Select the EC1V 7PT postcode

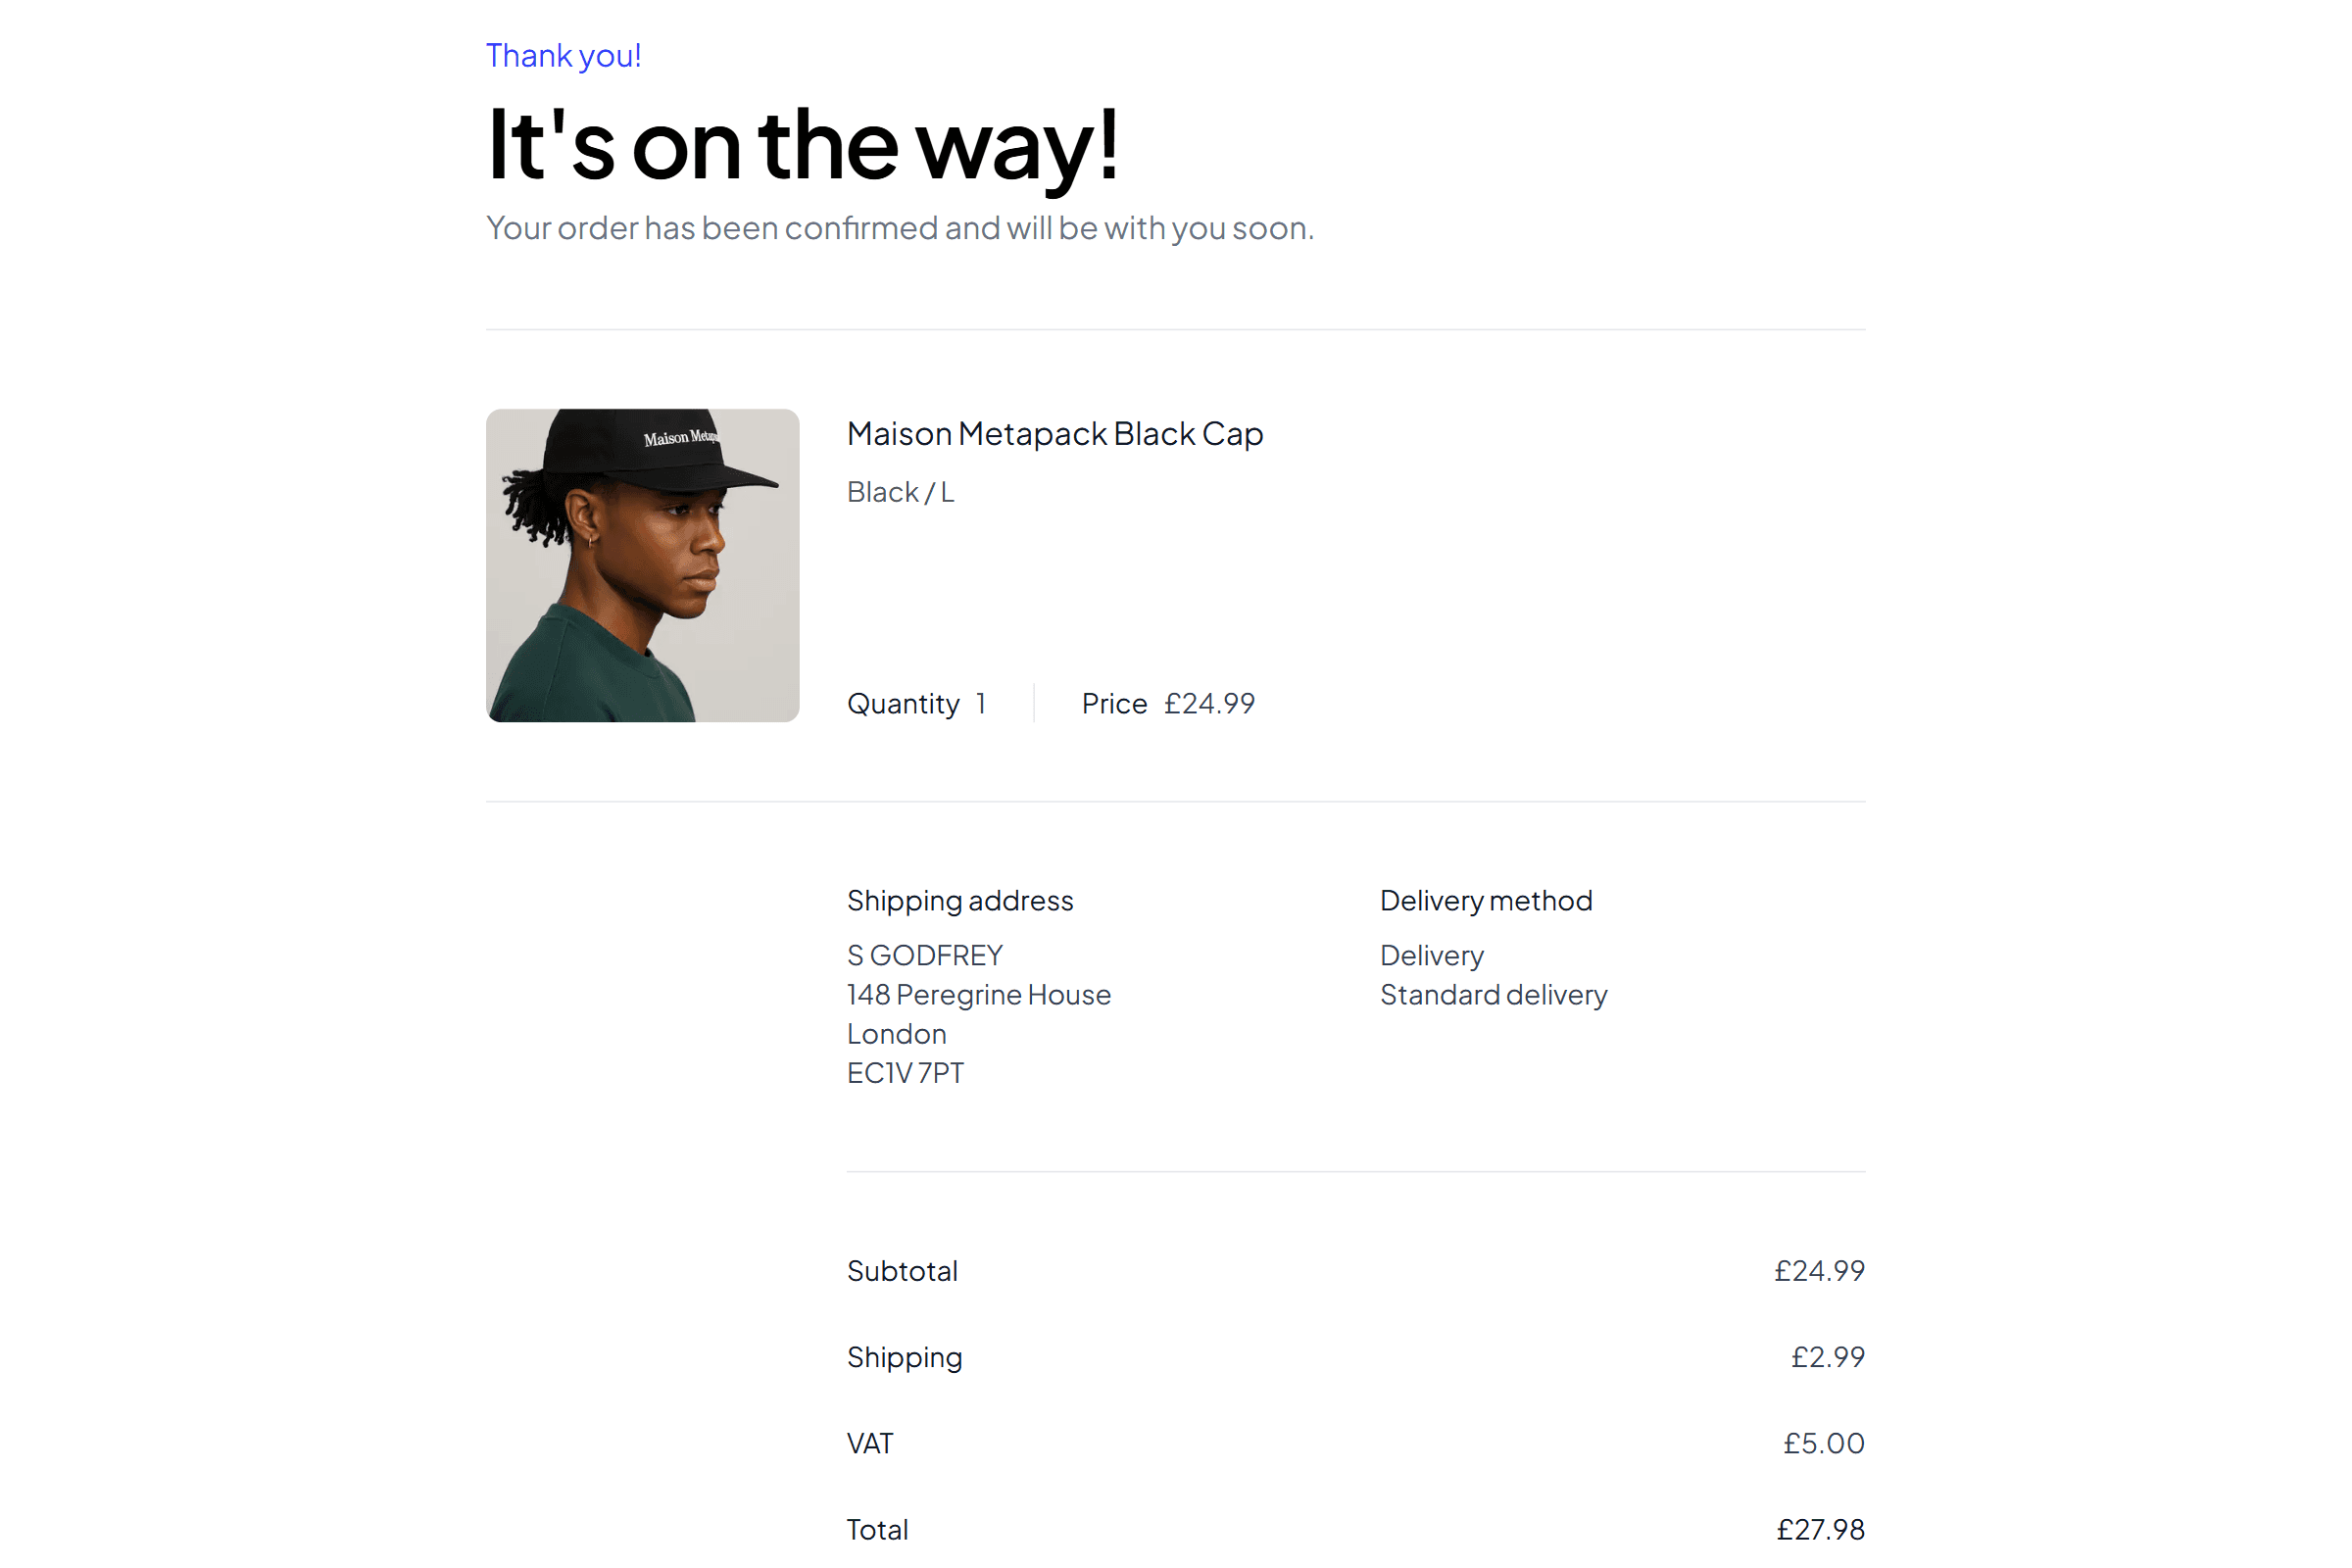(905, 1073)
